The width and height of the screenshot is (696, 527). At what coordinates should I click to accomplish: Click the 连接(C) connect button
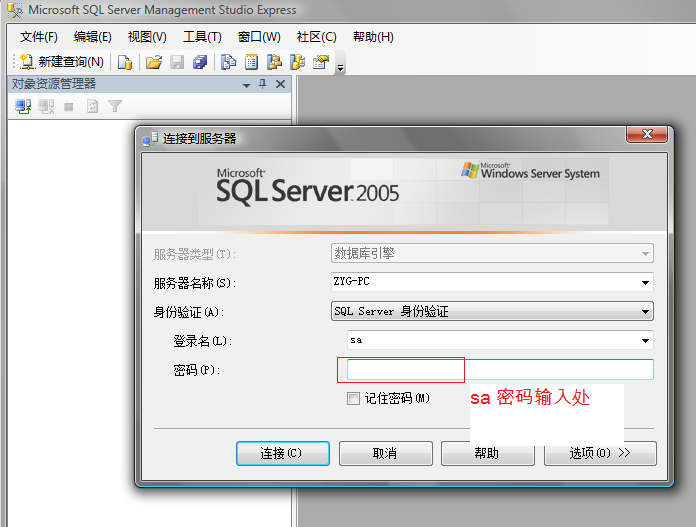pos(283,453)
